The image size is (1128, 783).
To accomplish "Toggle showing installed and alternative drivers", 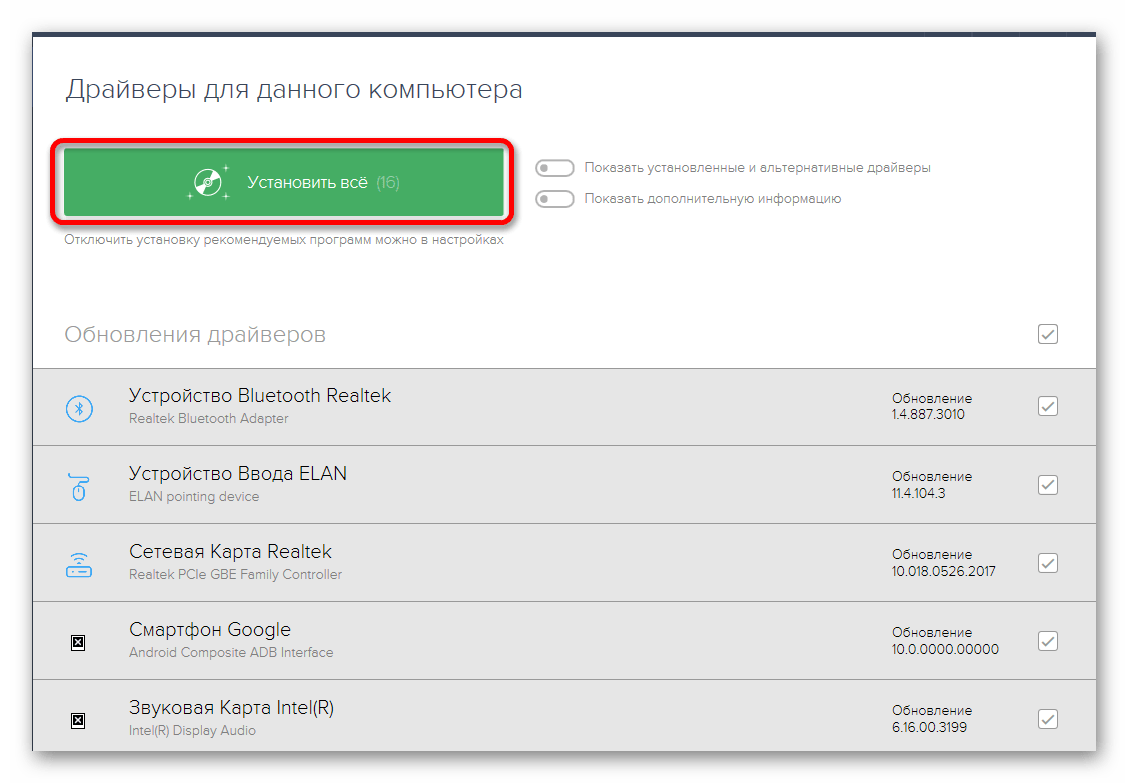I will pyautogui.click(x=555, y=168).
